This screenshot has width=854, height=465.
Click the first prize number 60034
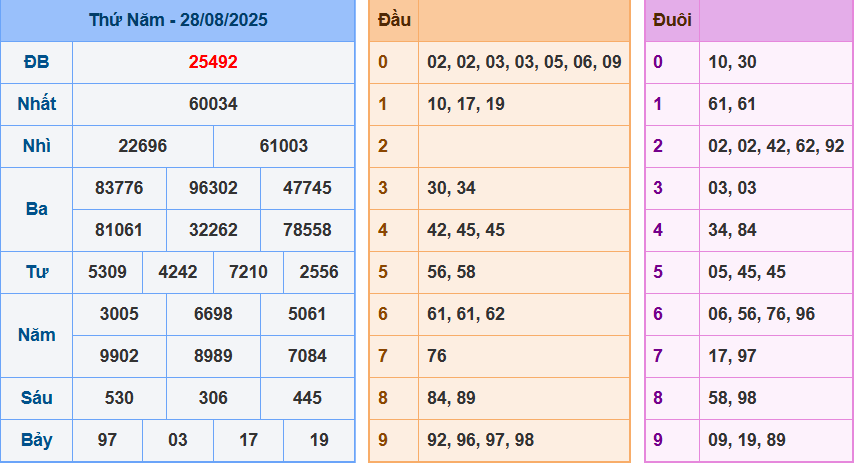[213, 104]
